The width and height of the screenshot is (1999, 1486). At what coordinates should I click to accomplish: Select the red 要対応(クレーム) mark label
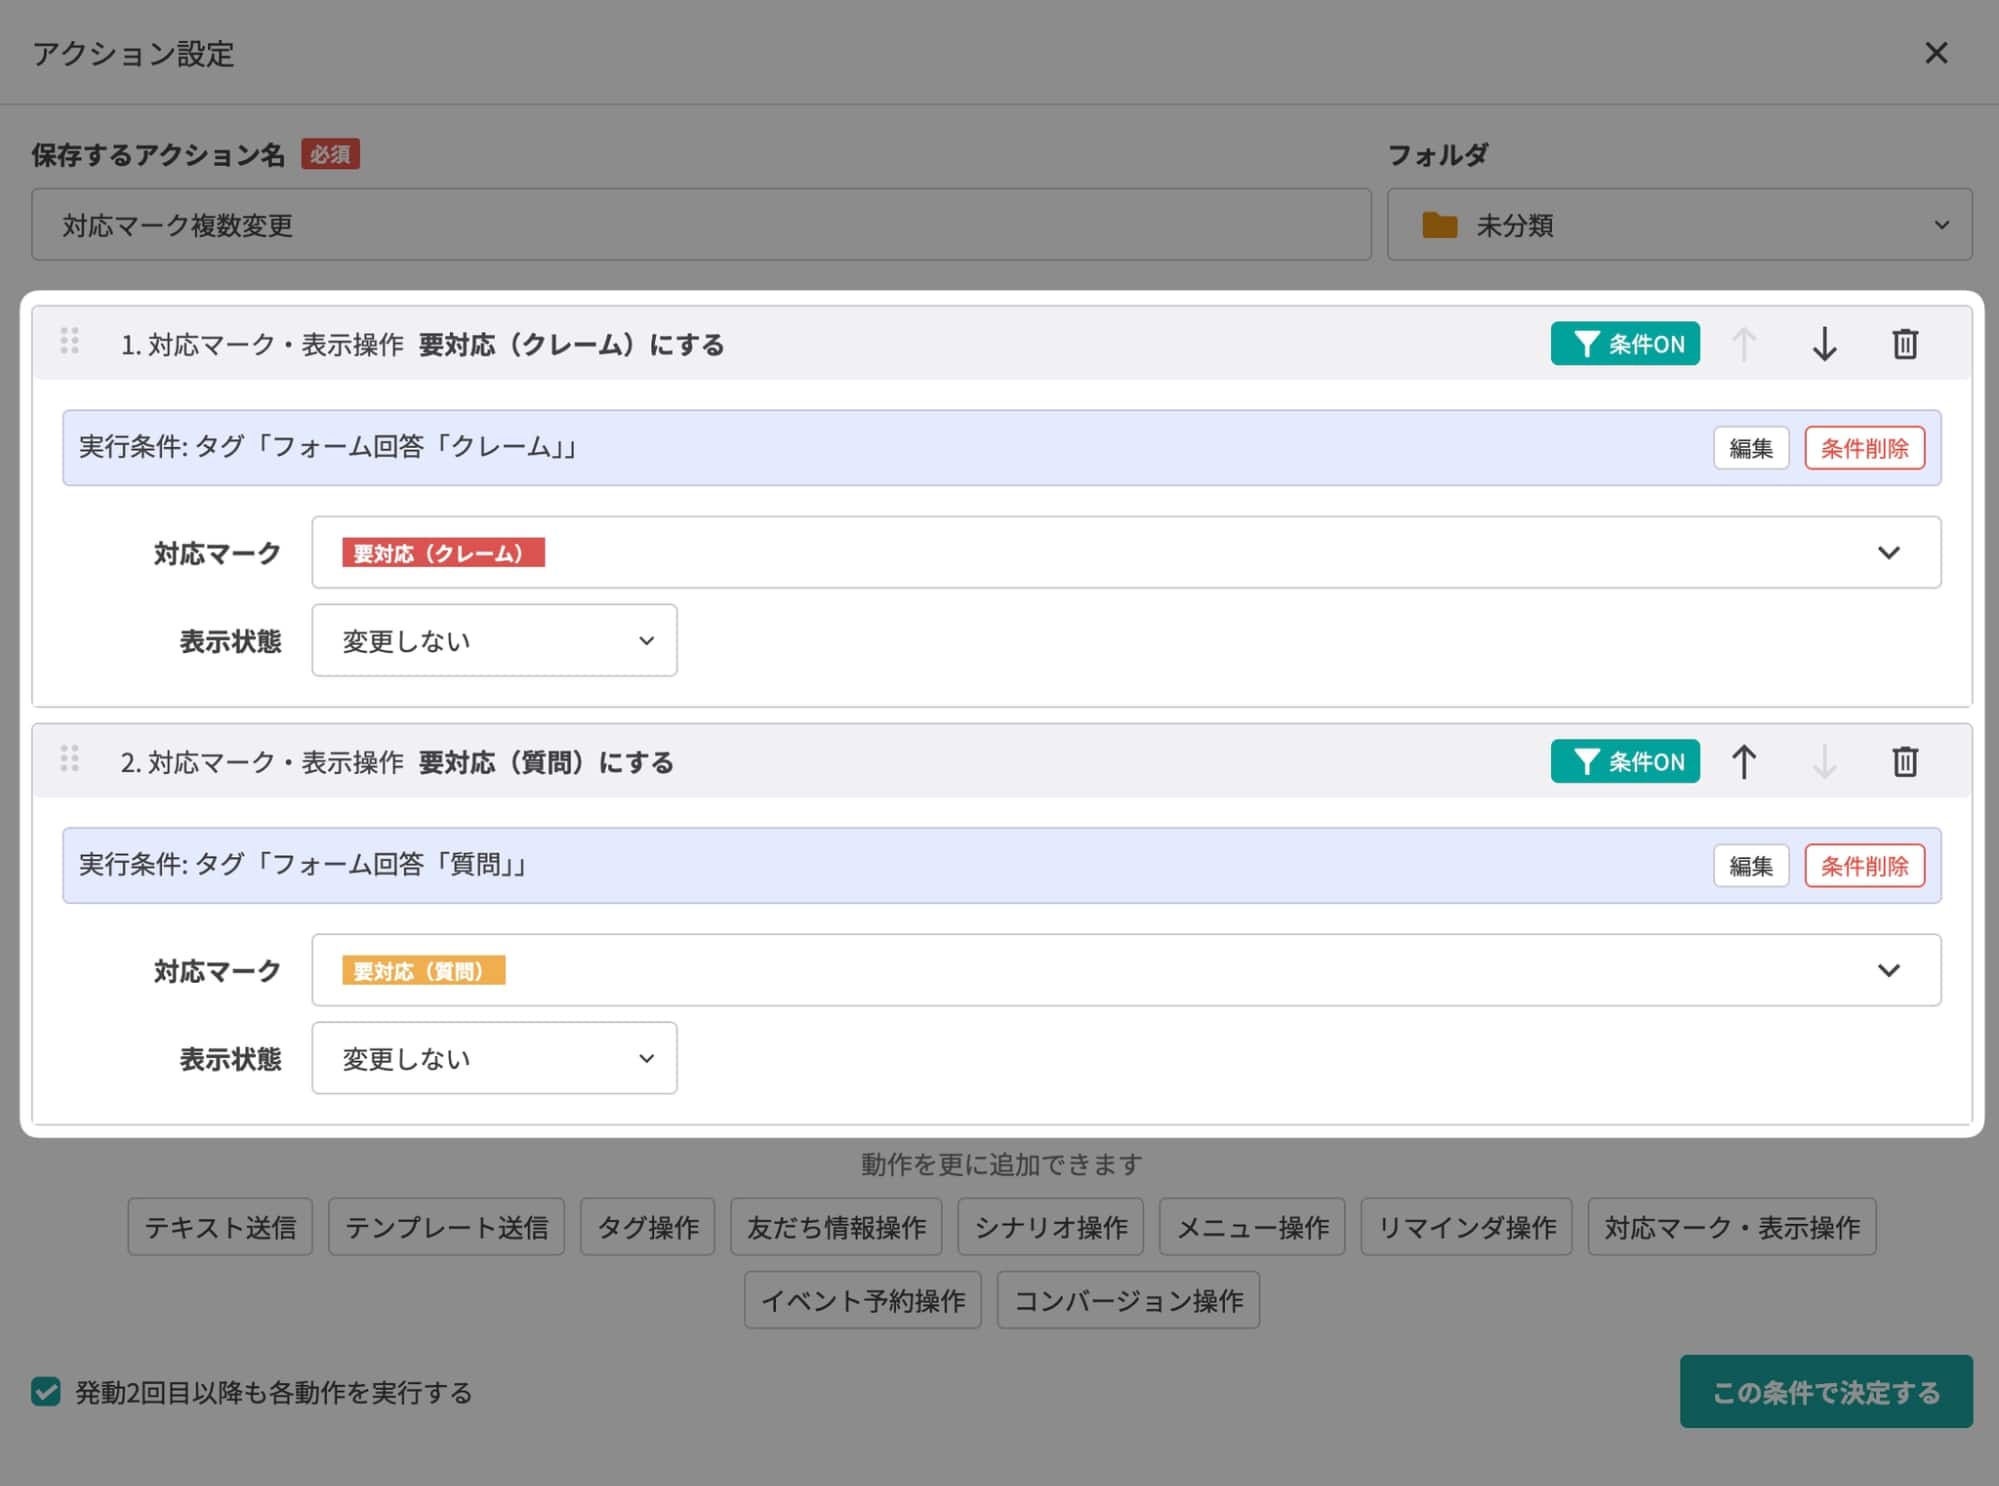pos(443,553)
